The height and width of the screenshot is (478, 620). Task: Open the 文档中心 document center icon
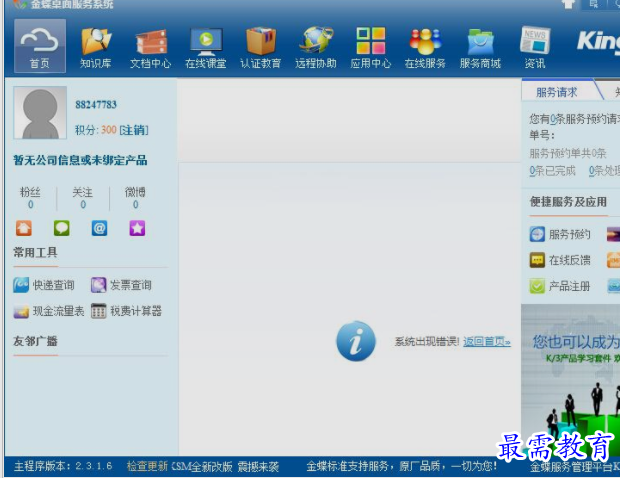pos(151,47)
